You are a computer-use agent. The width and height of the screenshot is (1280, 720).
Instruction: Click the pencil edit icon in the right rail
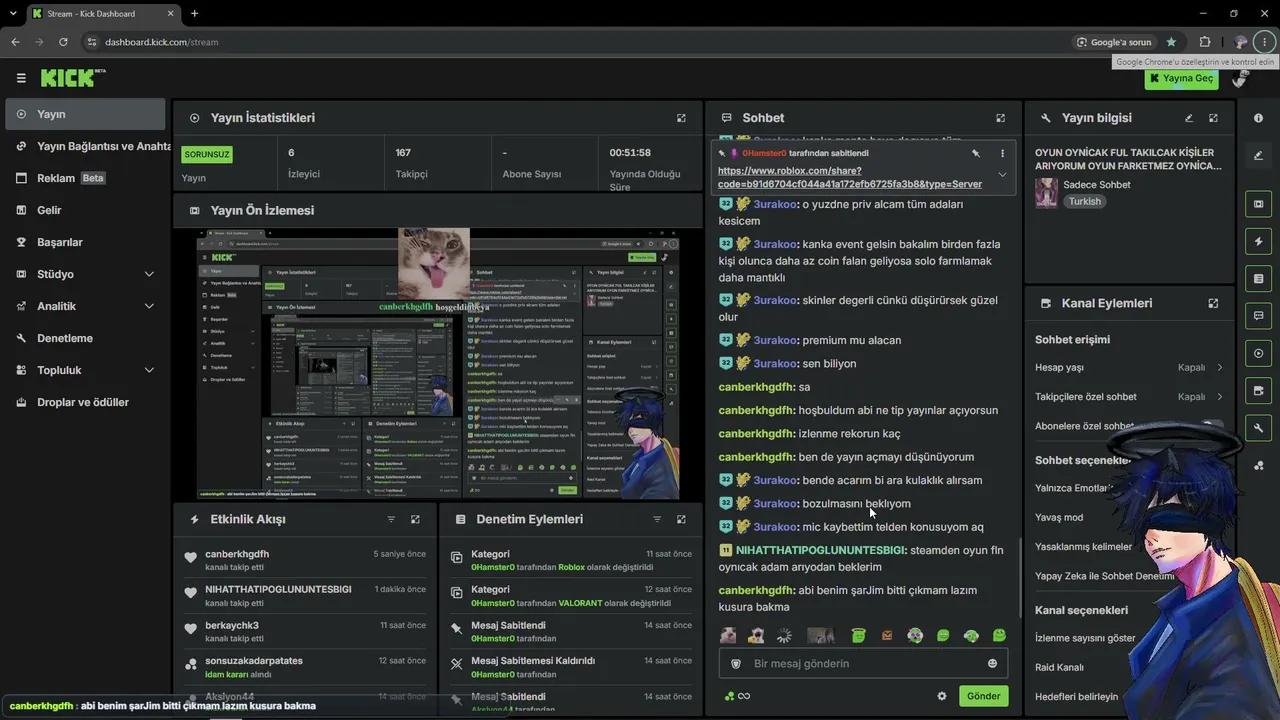[1258, 155]
